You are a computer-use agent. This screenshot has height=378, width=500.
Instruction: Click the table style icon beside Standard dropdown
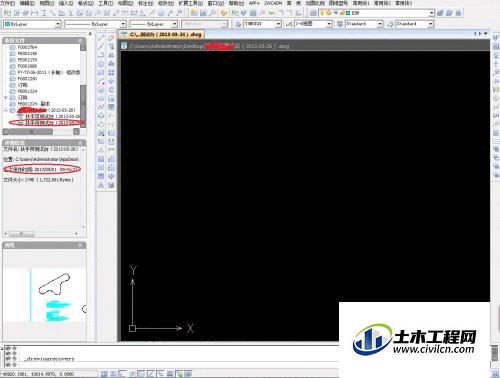(x=340, y=24)
